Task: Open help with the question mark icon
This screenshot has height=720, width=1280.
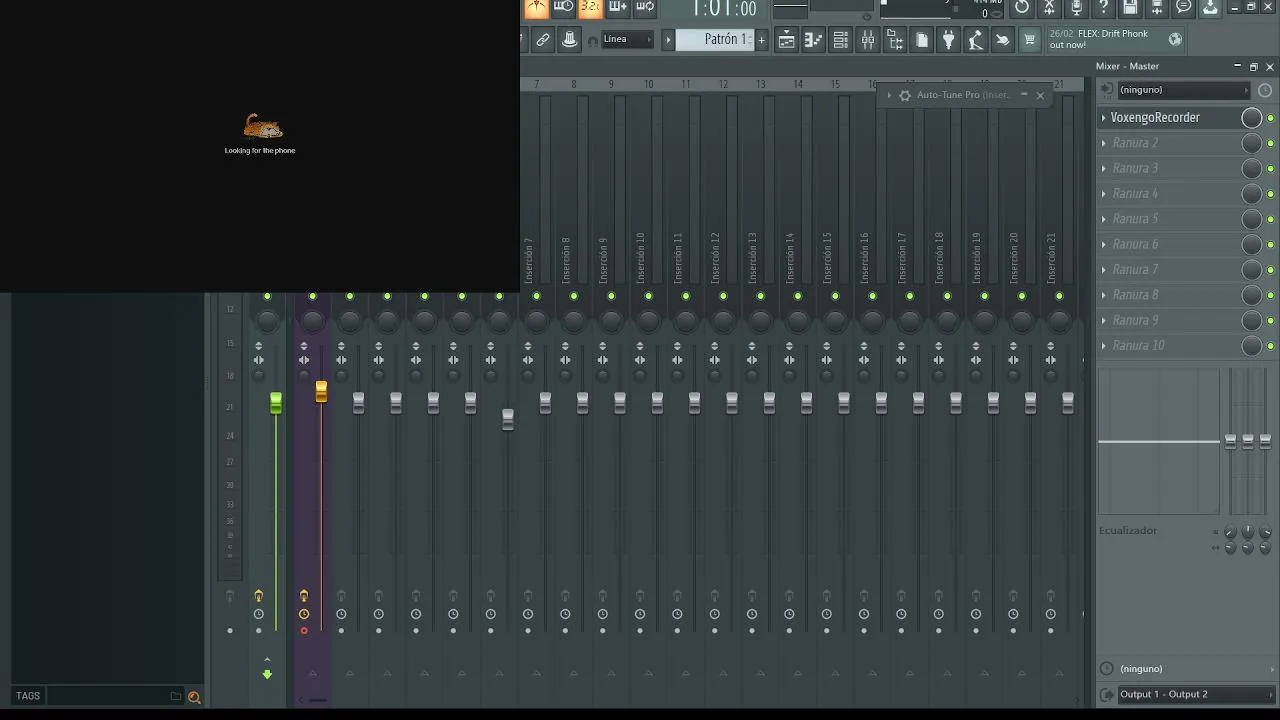Action: click(1103, 8)
